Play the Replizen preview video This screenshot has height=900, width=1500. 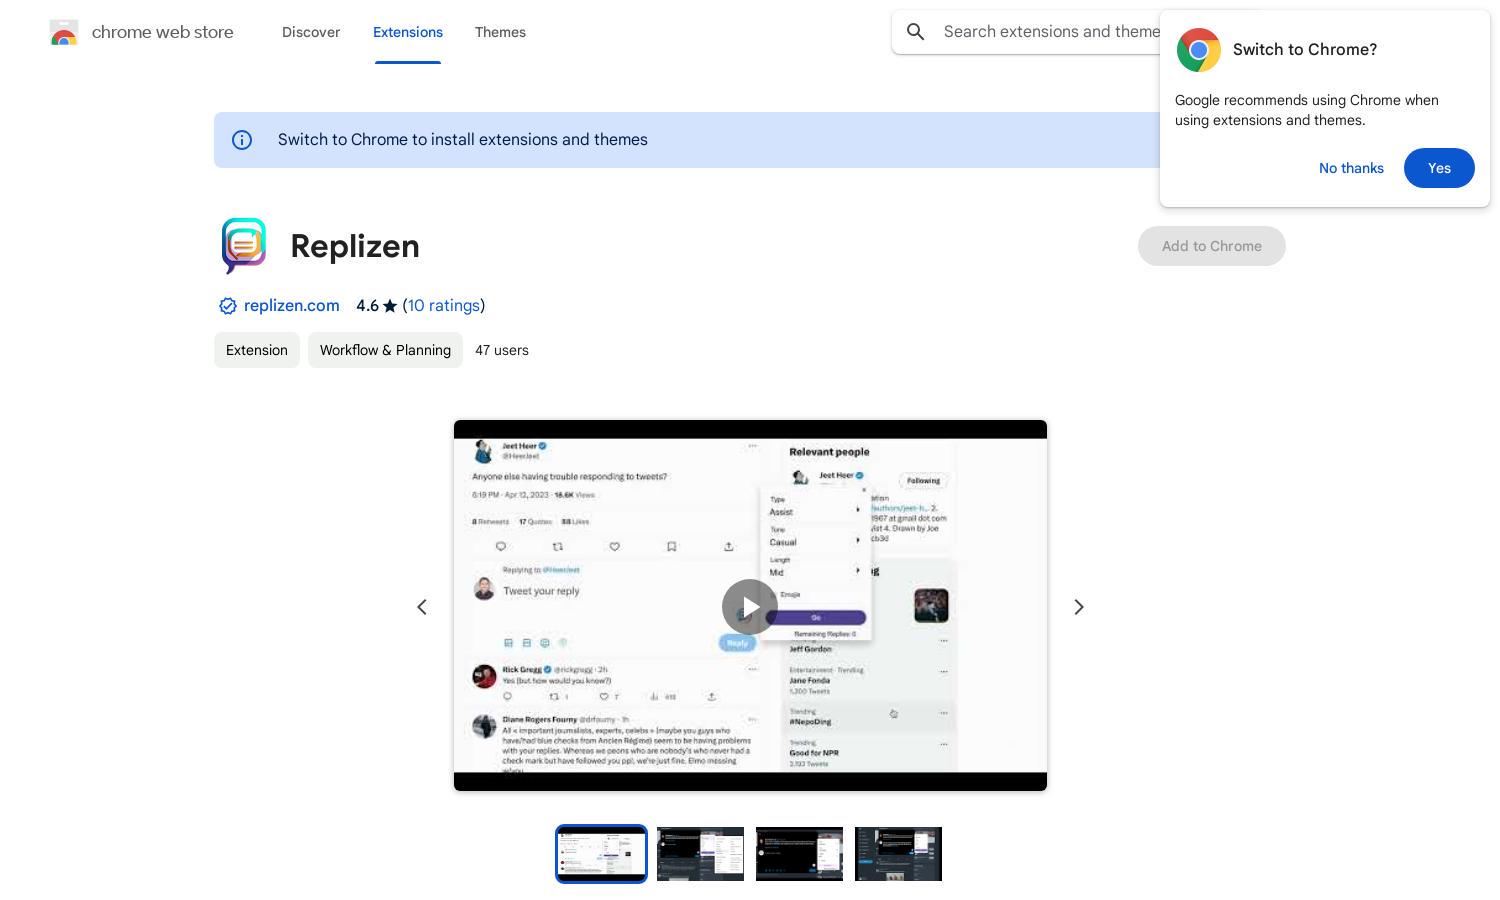[x=750, y=607]
